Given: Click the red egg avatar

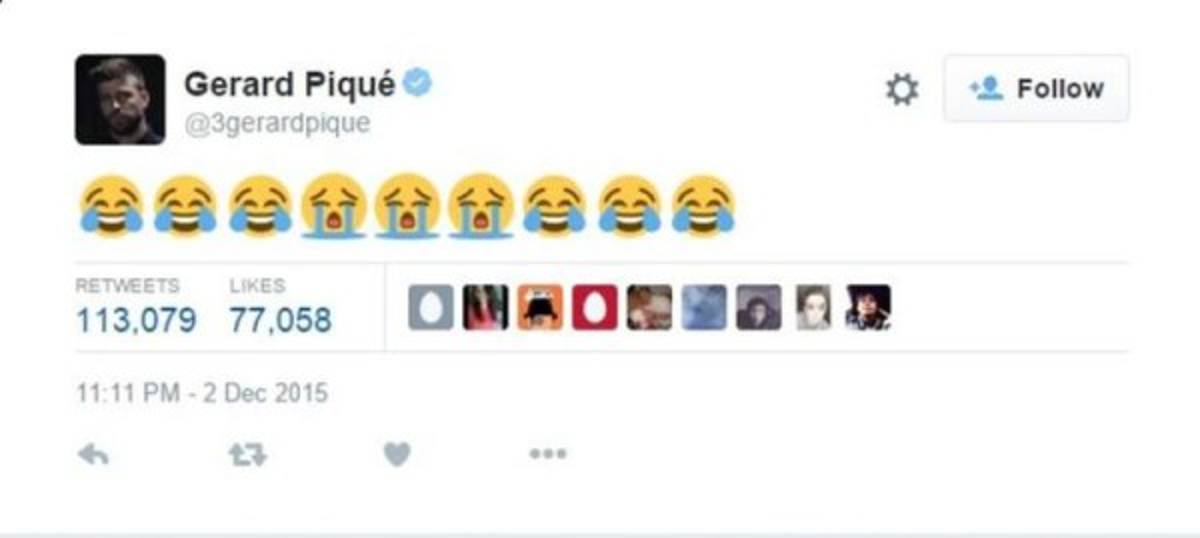Looking at the screenshot, I should (x=595, y=308).
